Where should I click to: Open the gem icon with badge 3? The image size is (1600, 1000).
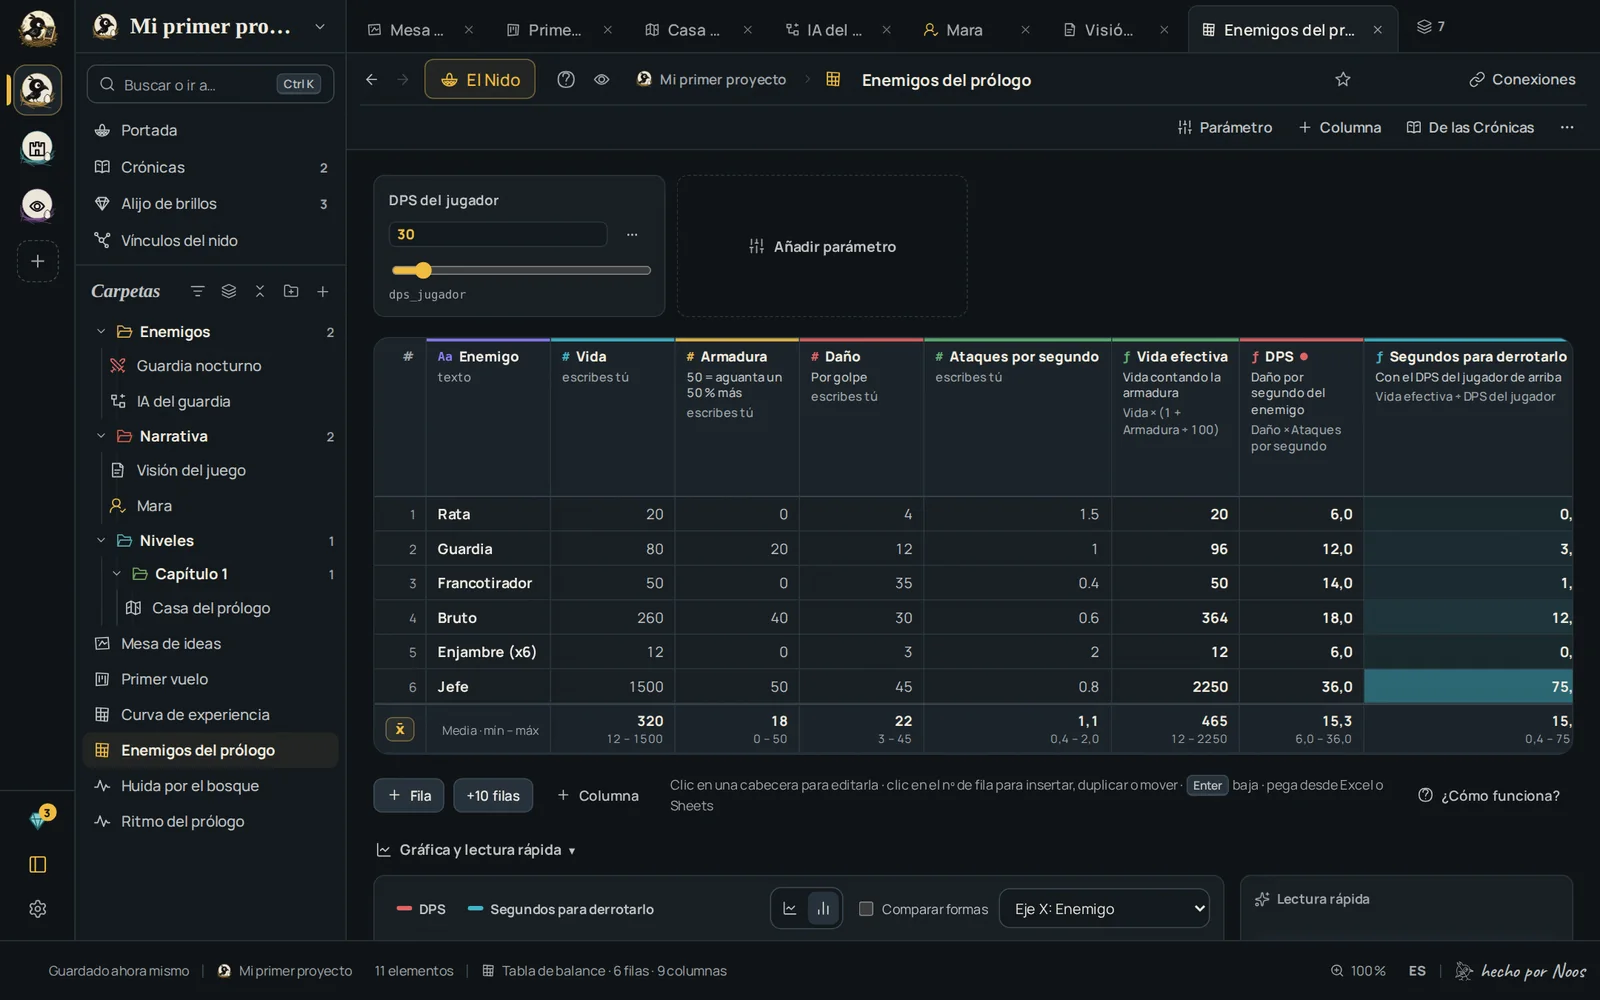coord(38,820)
